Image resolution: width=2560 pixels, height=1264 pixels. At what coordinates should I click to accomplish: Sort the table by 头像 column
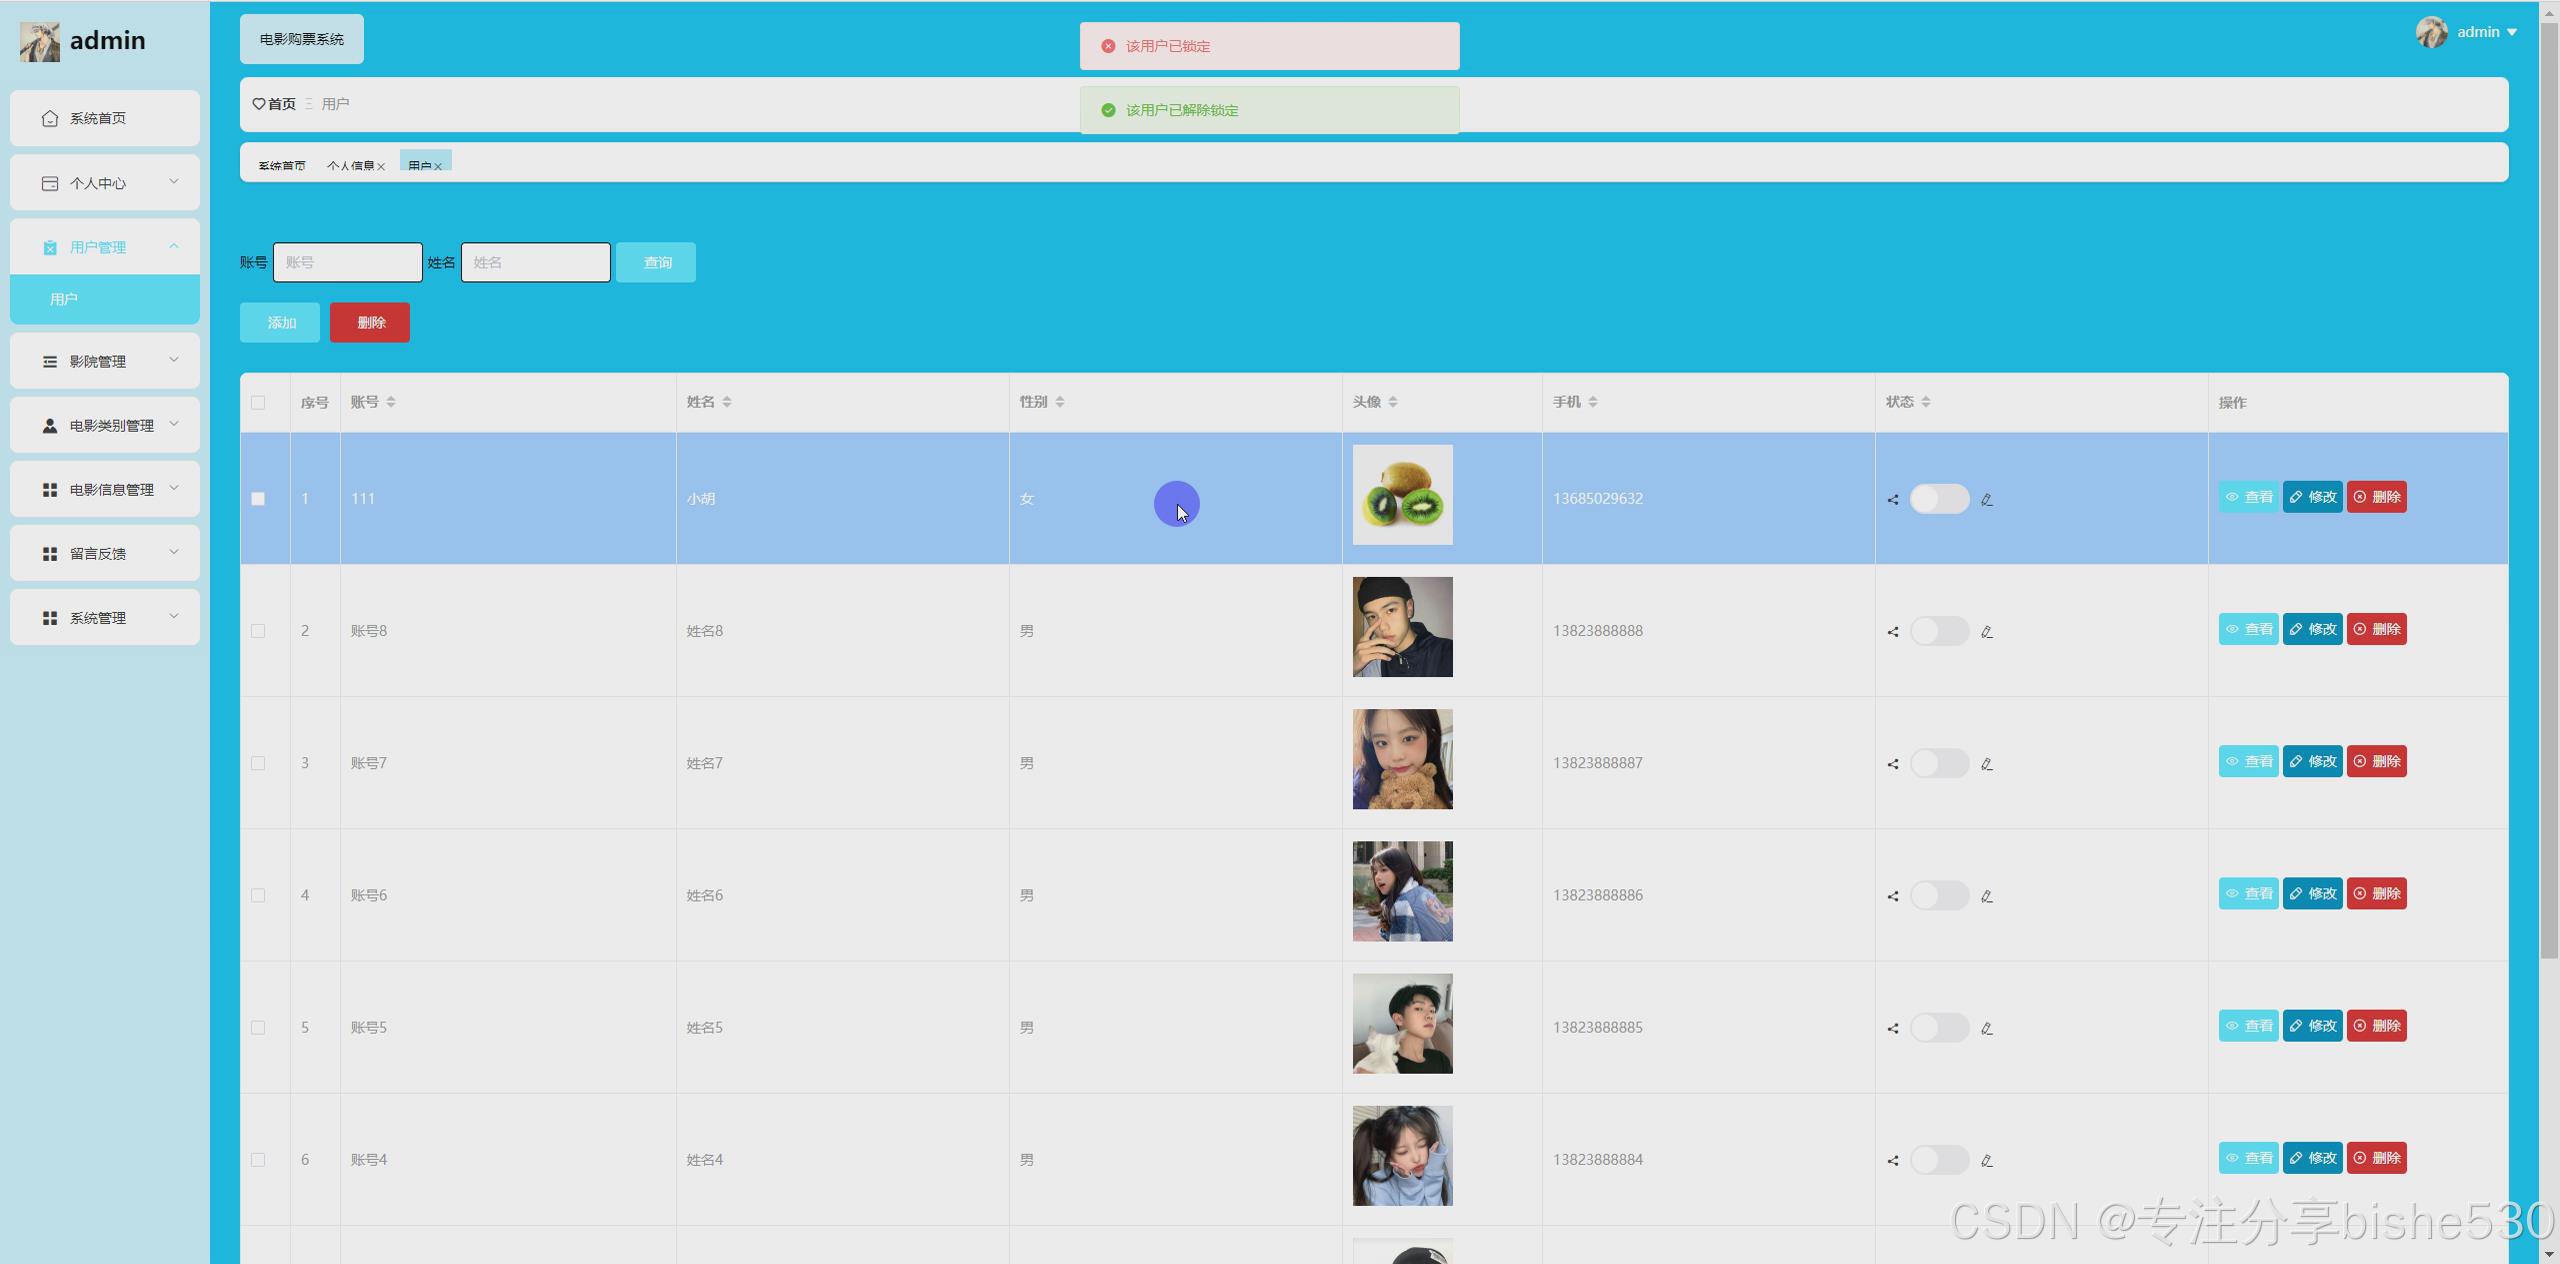point(1393,402)
